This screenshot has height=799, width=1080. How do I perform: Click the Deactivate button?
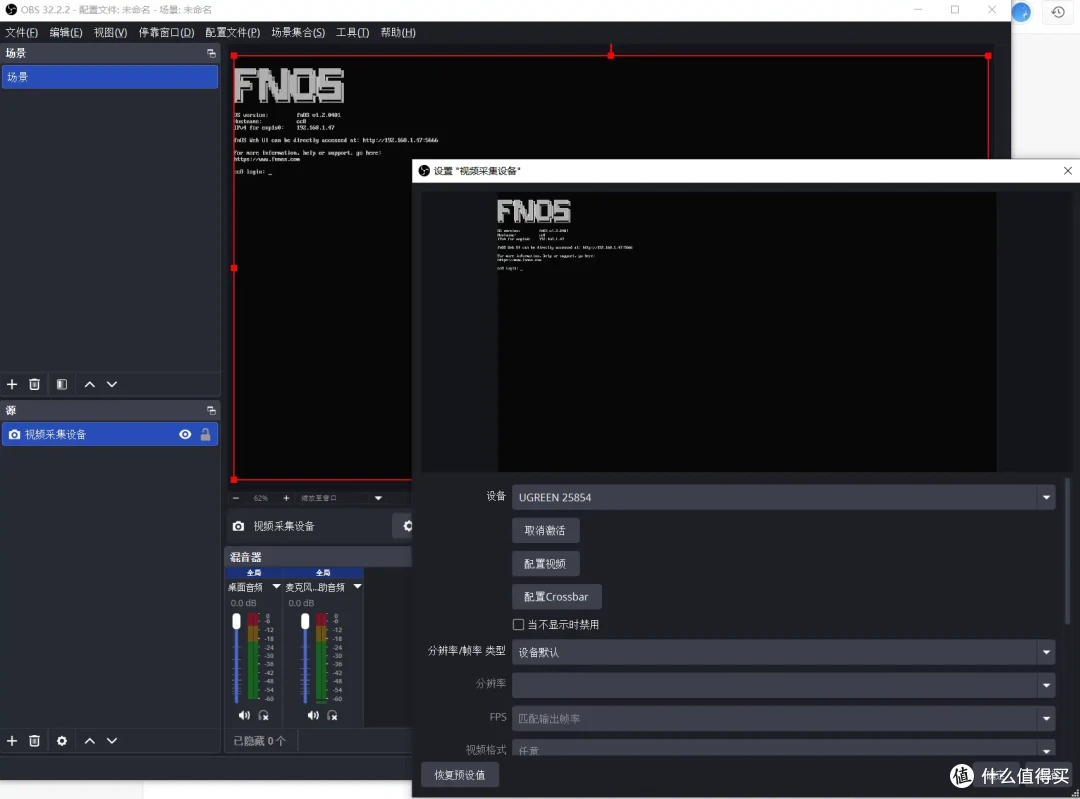(546, 530)
